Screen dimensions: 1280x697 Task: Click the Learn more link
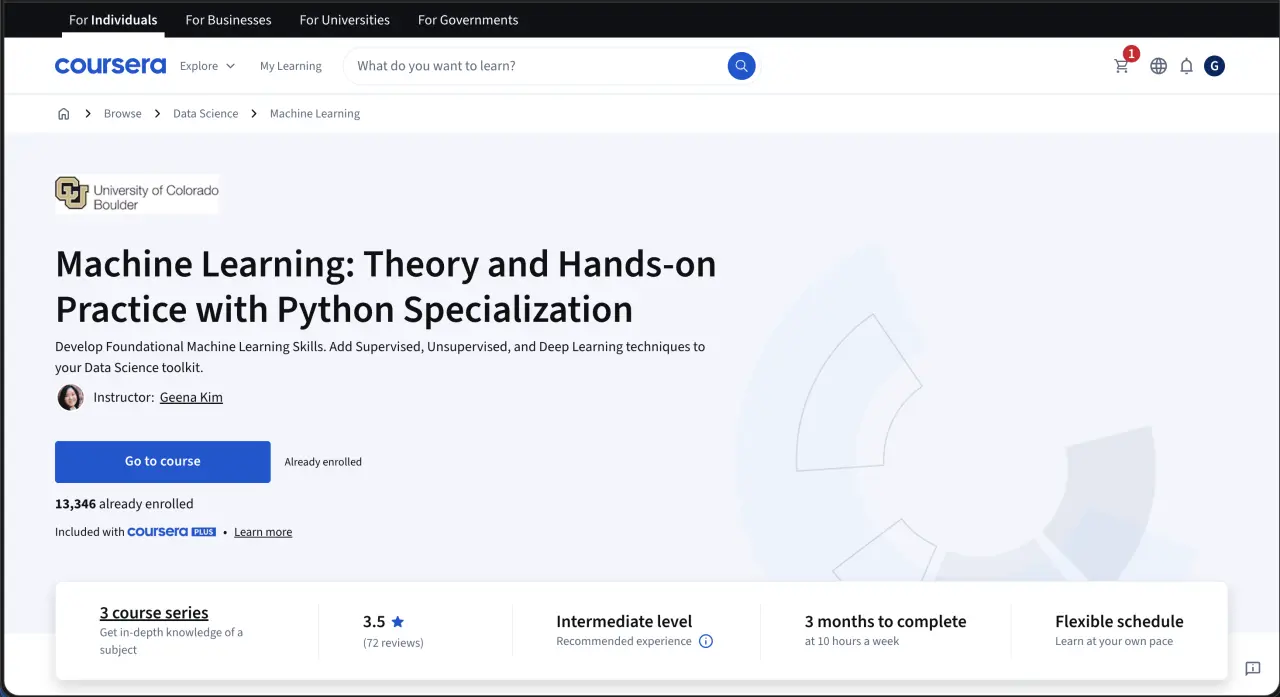click(263, 532)
